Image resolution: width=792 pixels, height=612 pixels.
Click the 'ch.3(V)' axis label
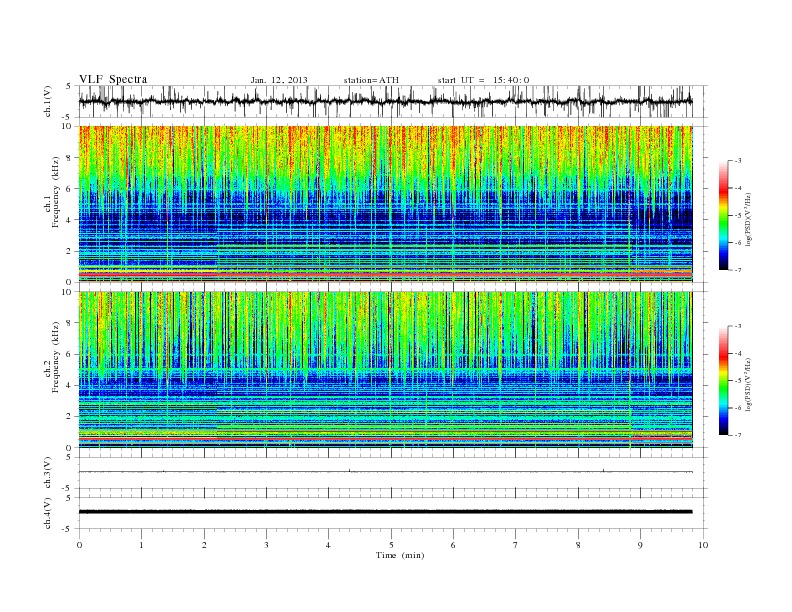pos(48,473)
